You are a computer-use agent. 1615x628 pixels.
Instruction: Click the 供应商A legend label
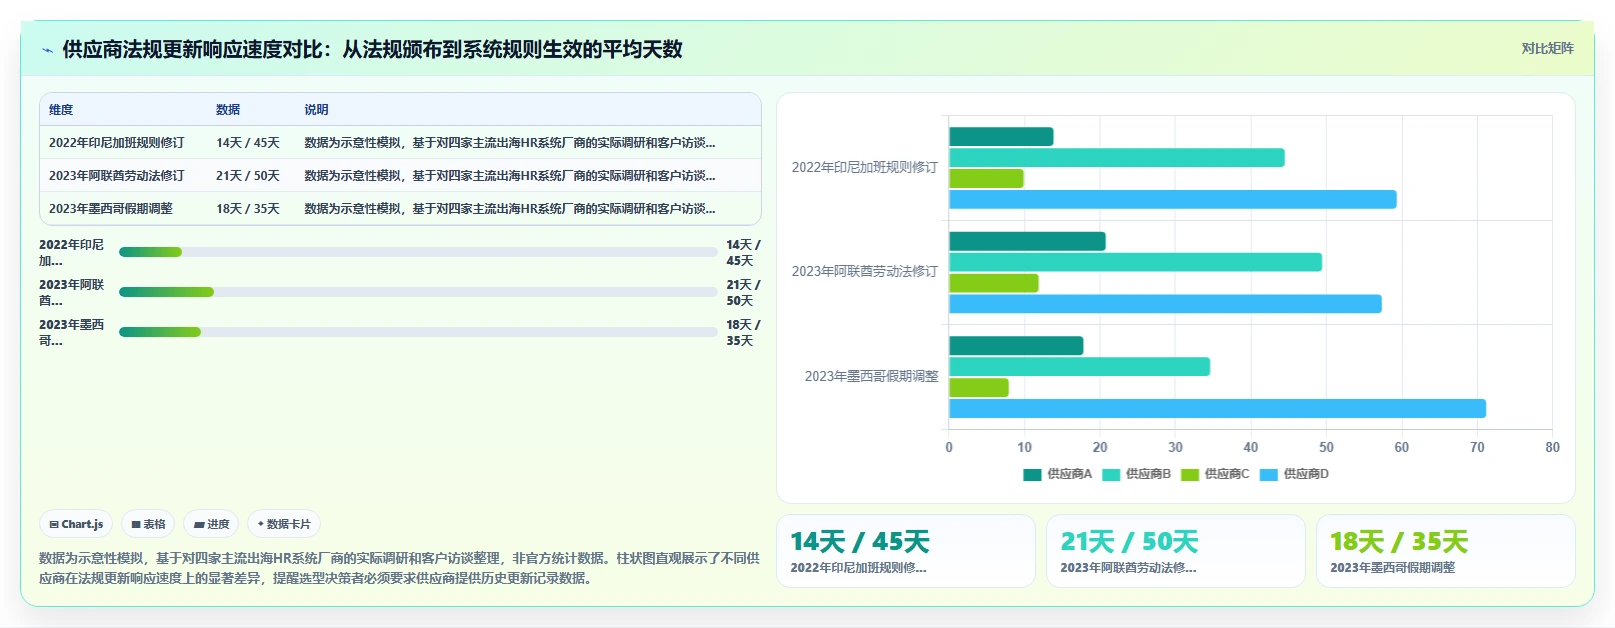pos(1069,474)
